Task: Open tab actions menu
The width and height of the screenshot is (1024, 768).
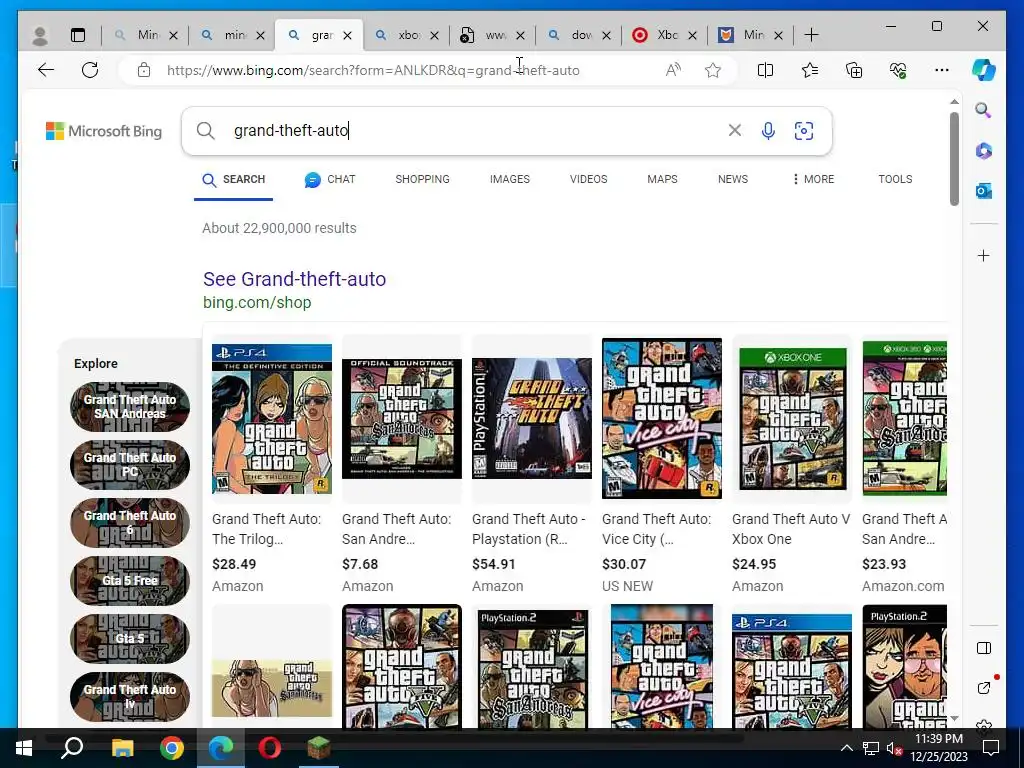Action: pyautogui.click(x=78, y=35)
